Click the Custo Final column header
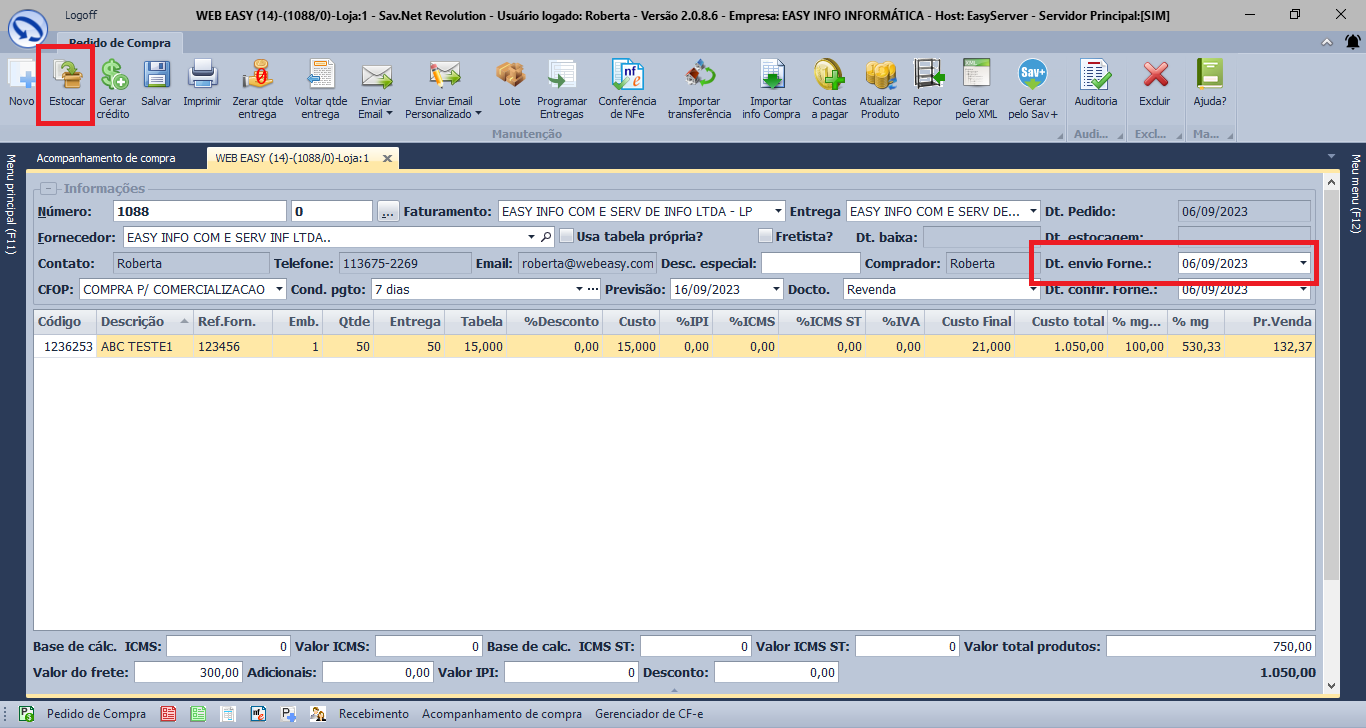Image resolution: width=1366 pixels, height=728 pixels. 969,321
